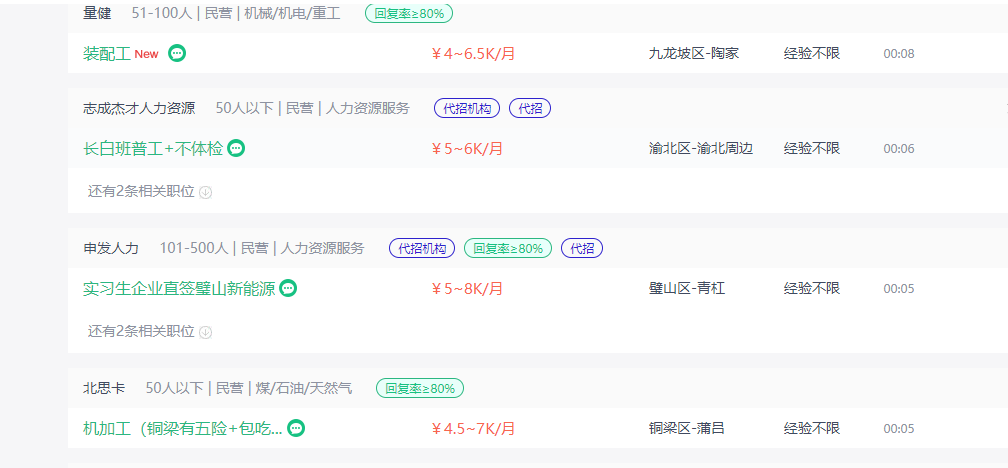This screenshot has height=468, width=1008.
Task: Click 代招机构 tag on 志成杰才人力资源
Action: pos(467,109)
